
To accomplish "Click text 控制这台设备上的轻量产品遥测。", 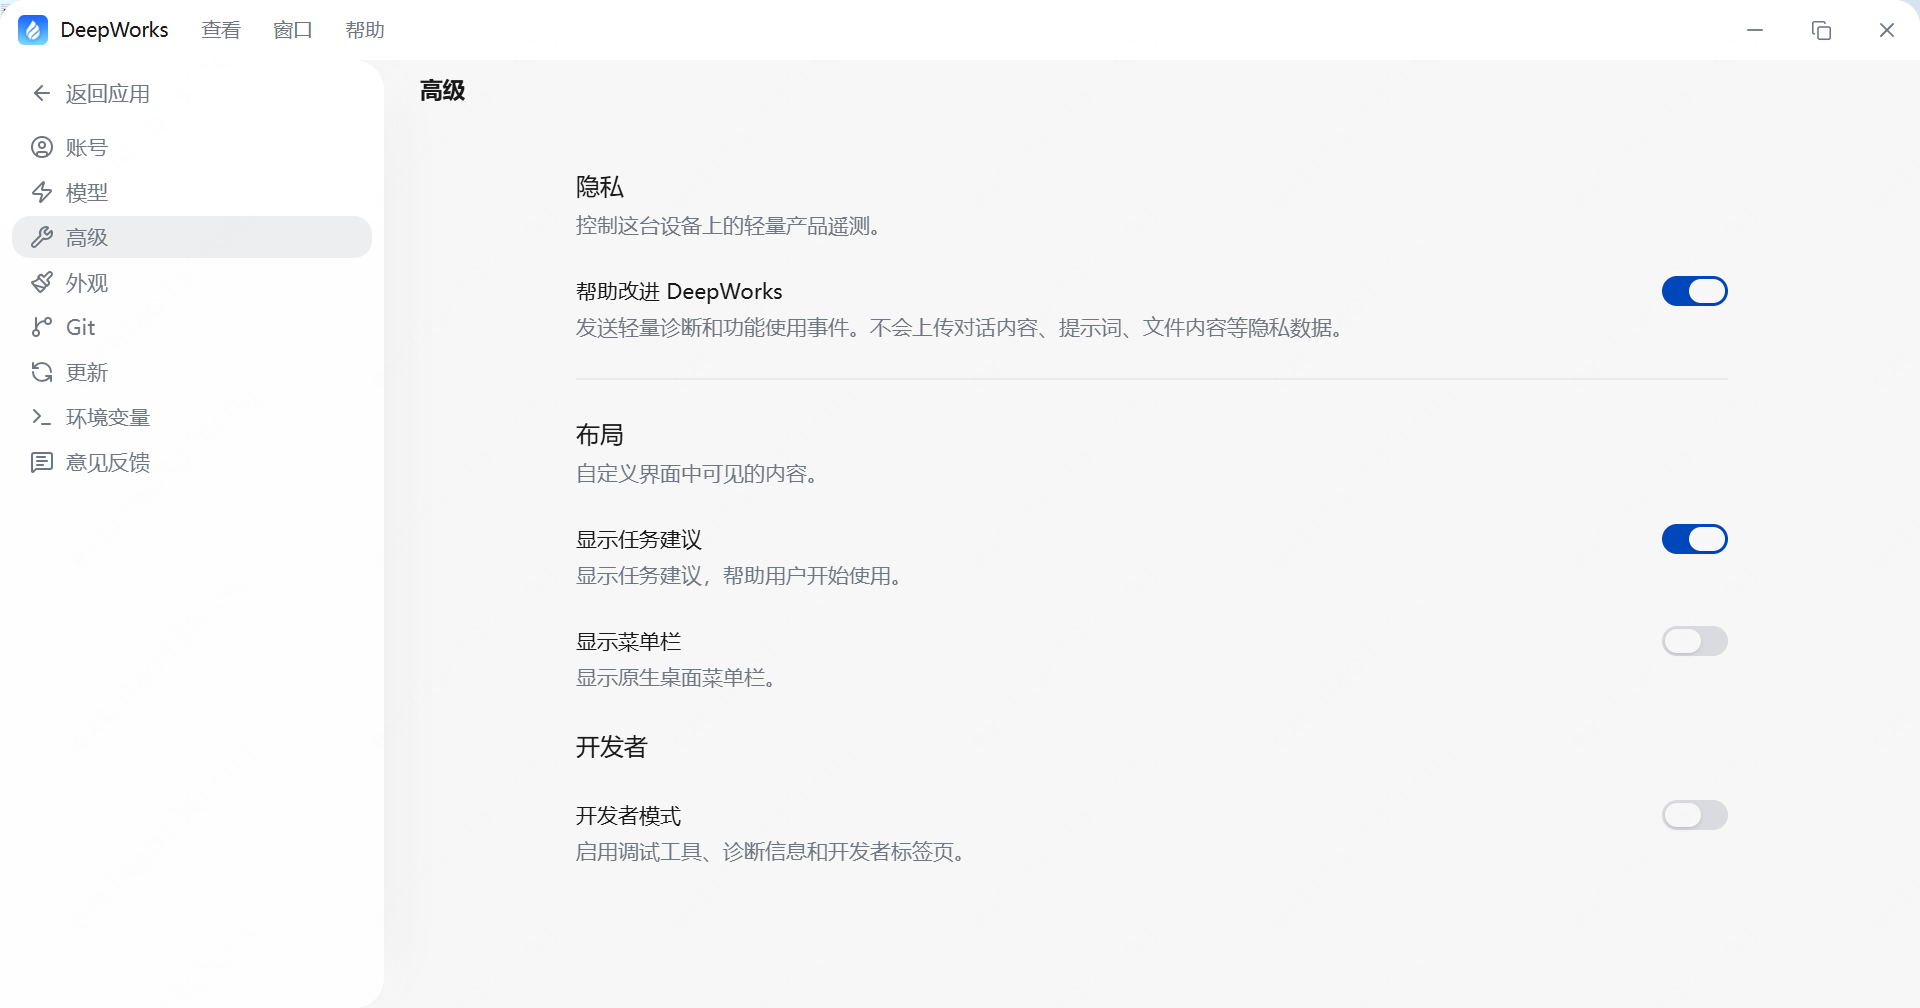I will [728, 226].
